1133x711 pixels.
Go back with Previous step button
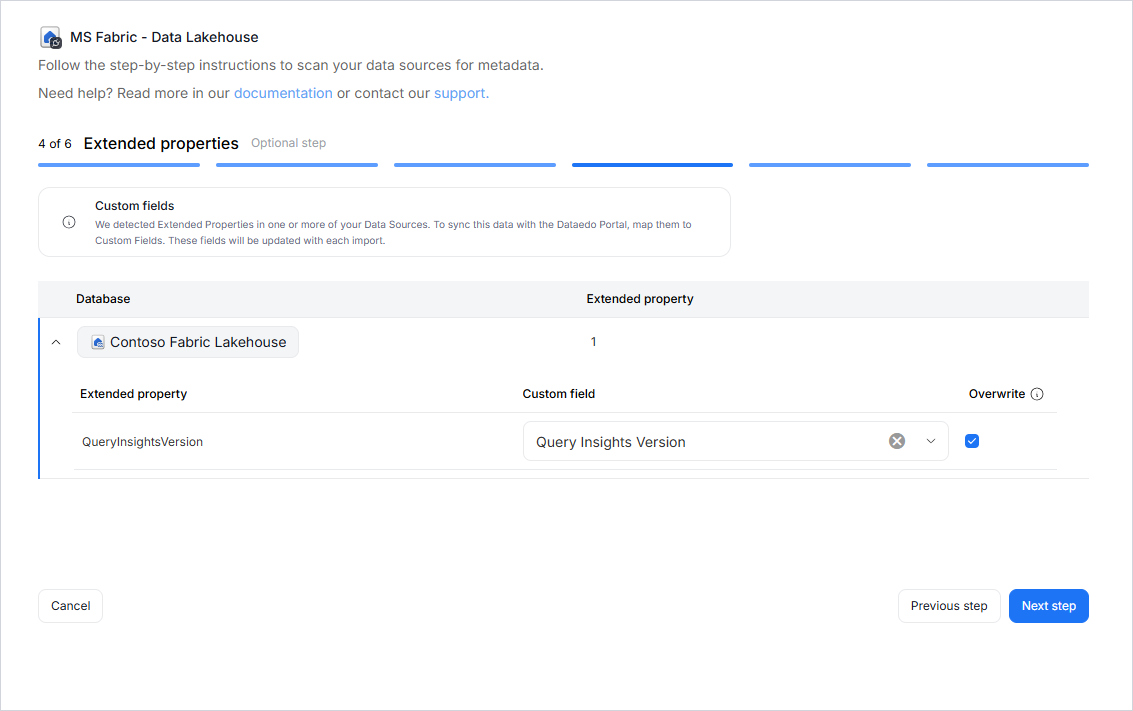coord(949,606)
